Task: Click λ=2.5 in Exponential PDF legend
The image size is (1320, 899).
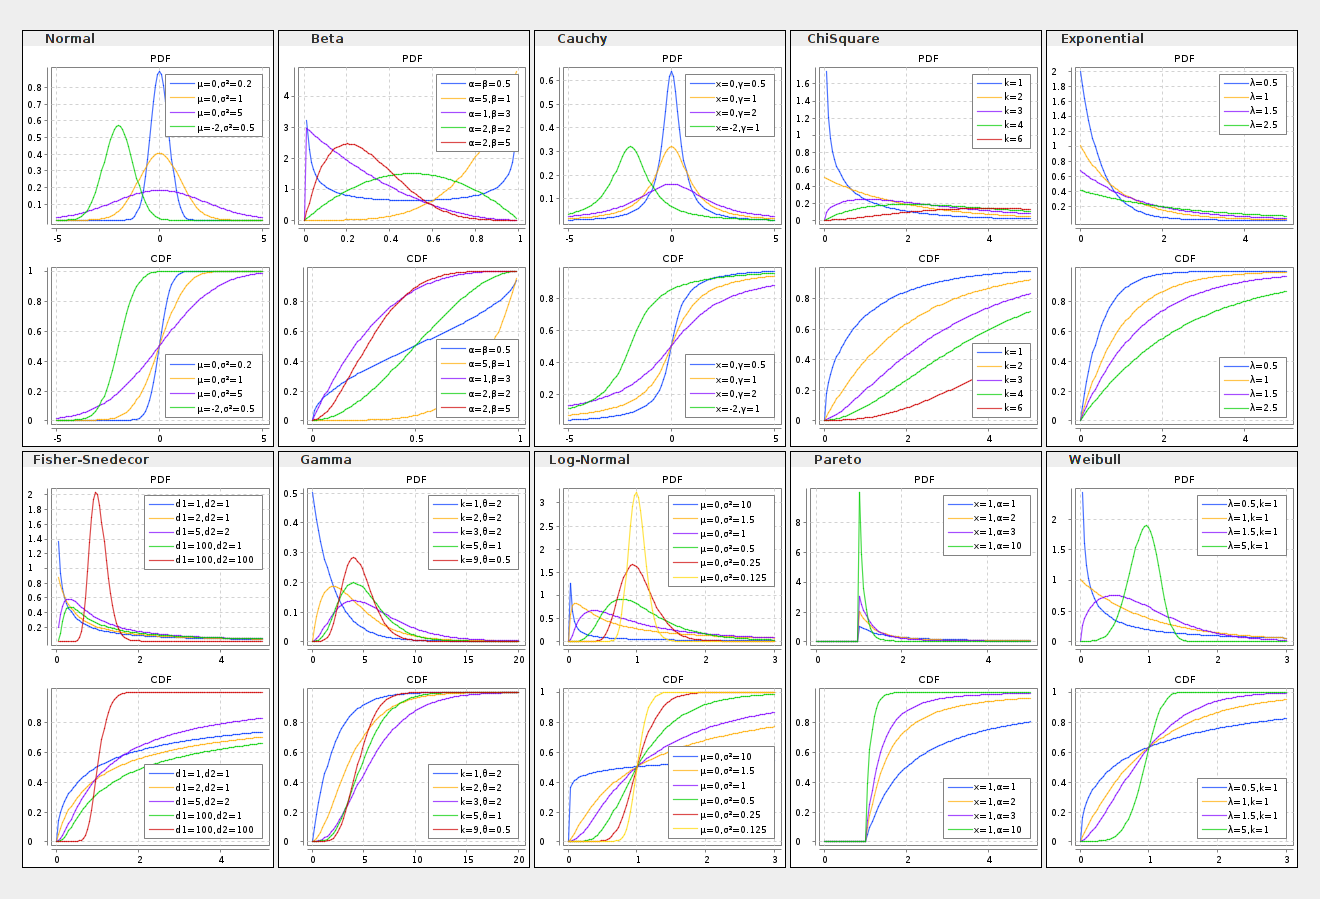Action: 1263,125
